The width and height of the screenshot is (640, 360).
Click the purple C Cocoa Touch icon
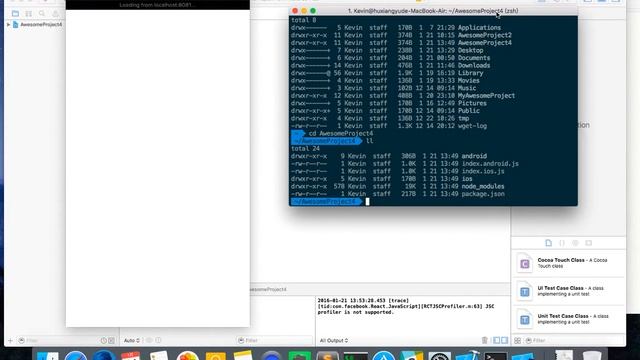pos(524,264)
